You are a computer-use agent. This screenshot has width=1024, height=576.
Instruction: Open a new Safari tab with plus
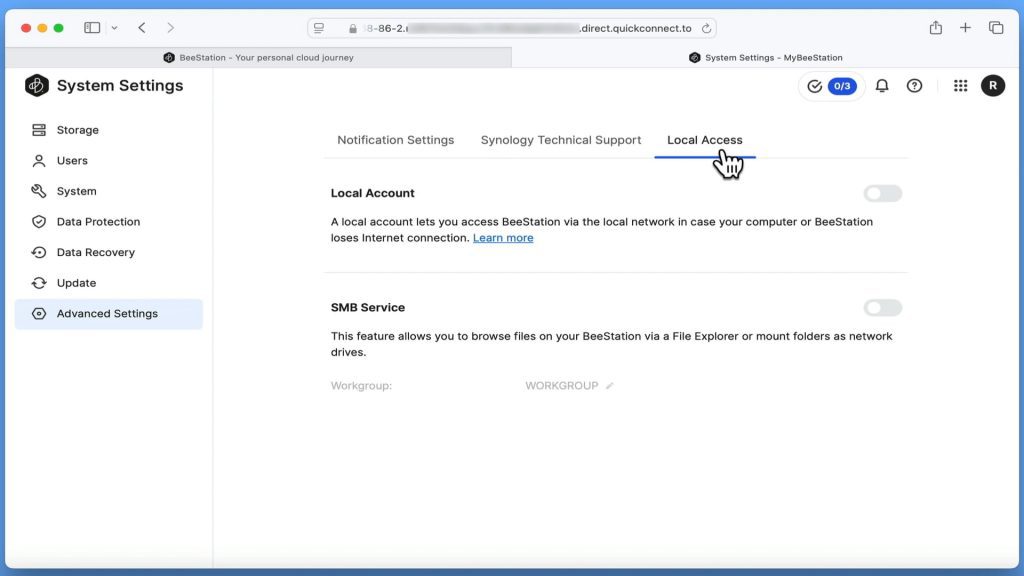(x=965, y=27)
